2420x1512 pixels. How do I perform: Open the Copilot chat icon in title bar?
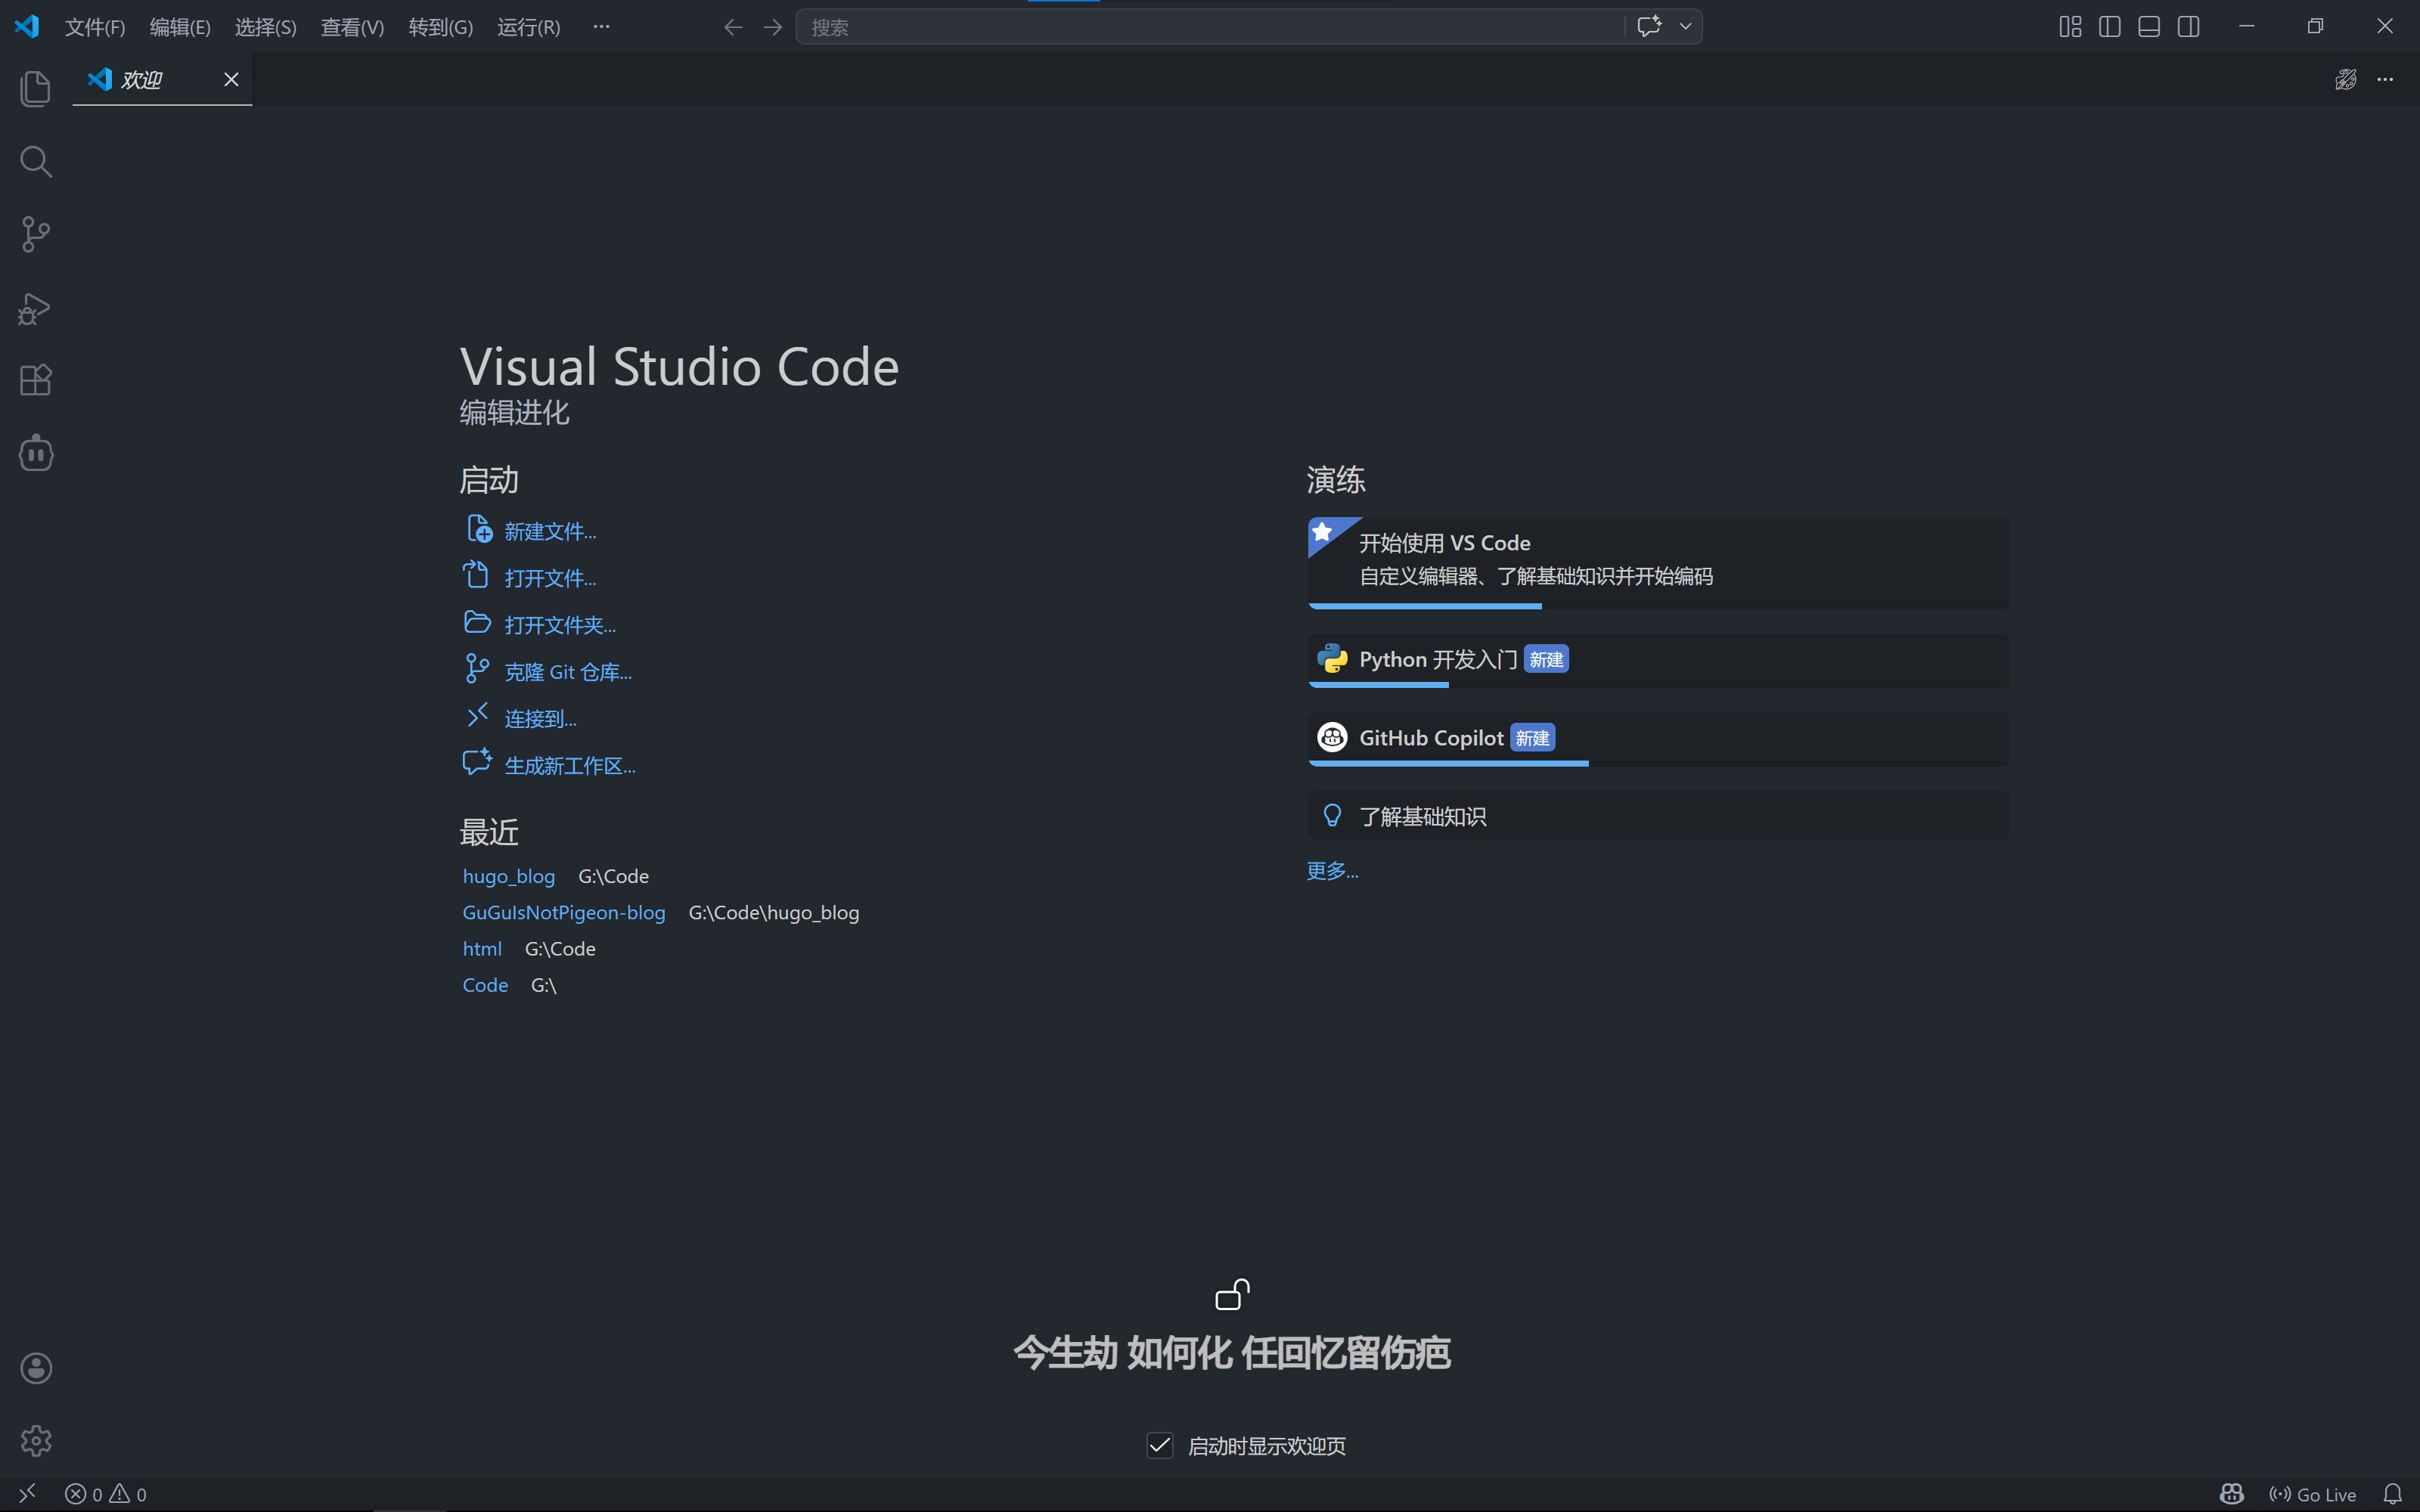(x=1650, y=26)
